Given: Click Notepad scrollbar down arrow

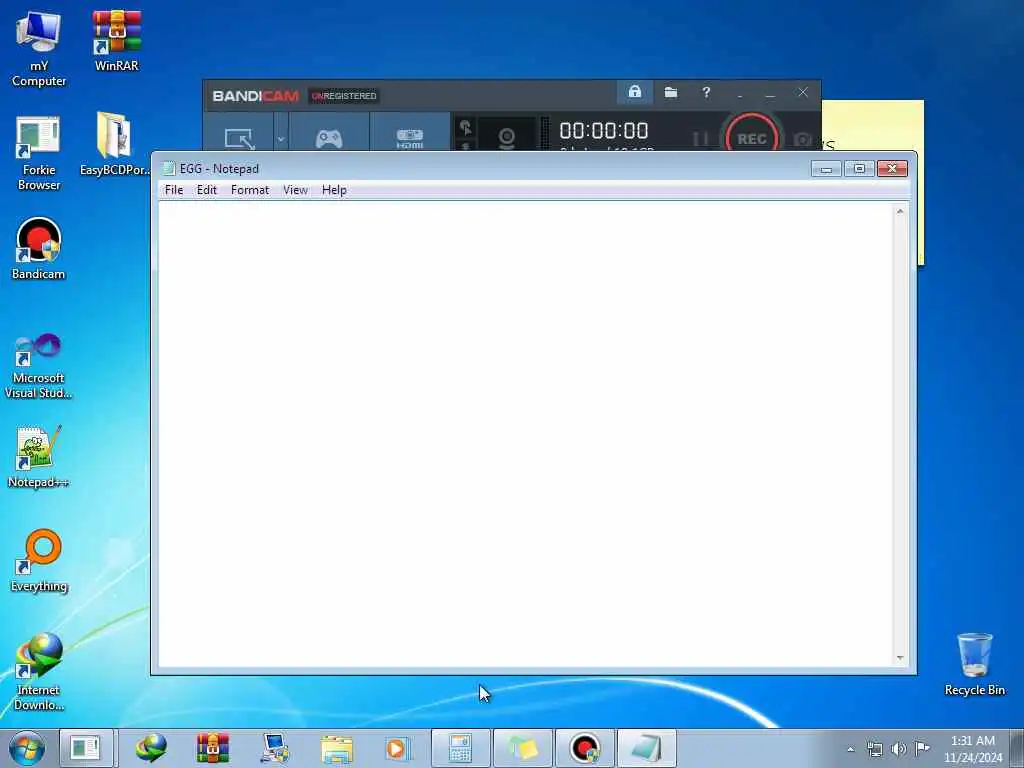Looking at the screenshot, I should coord(900,658).
